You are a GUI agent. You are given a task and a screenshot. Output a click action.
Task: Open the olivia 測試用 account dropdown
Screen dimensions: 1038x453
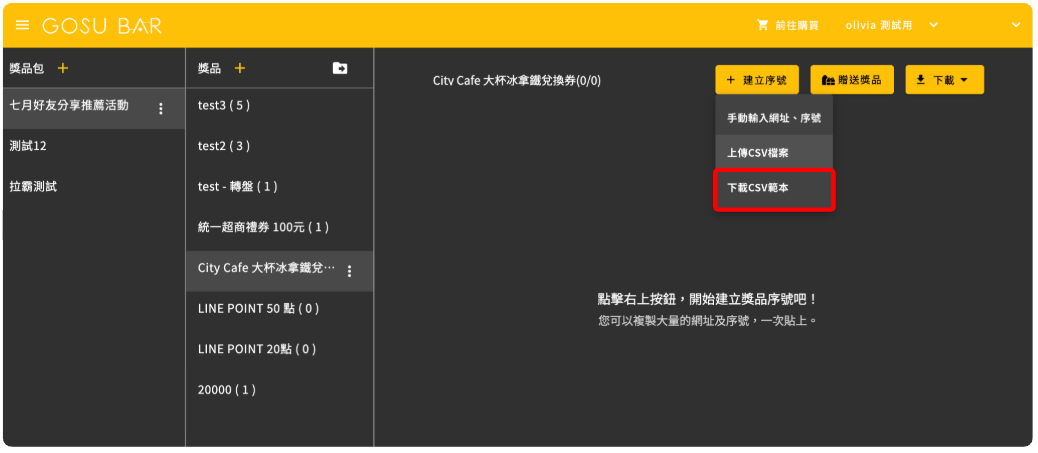[891, 25]
